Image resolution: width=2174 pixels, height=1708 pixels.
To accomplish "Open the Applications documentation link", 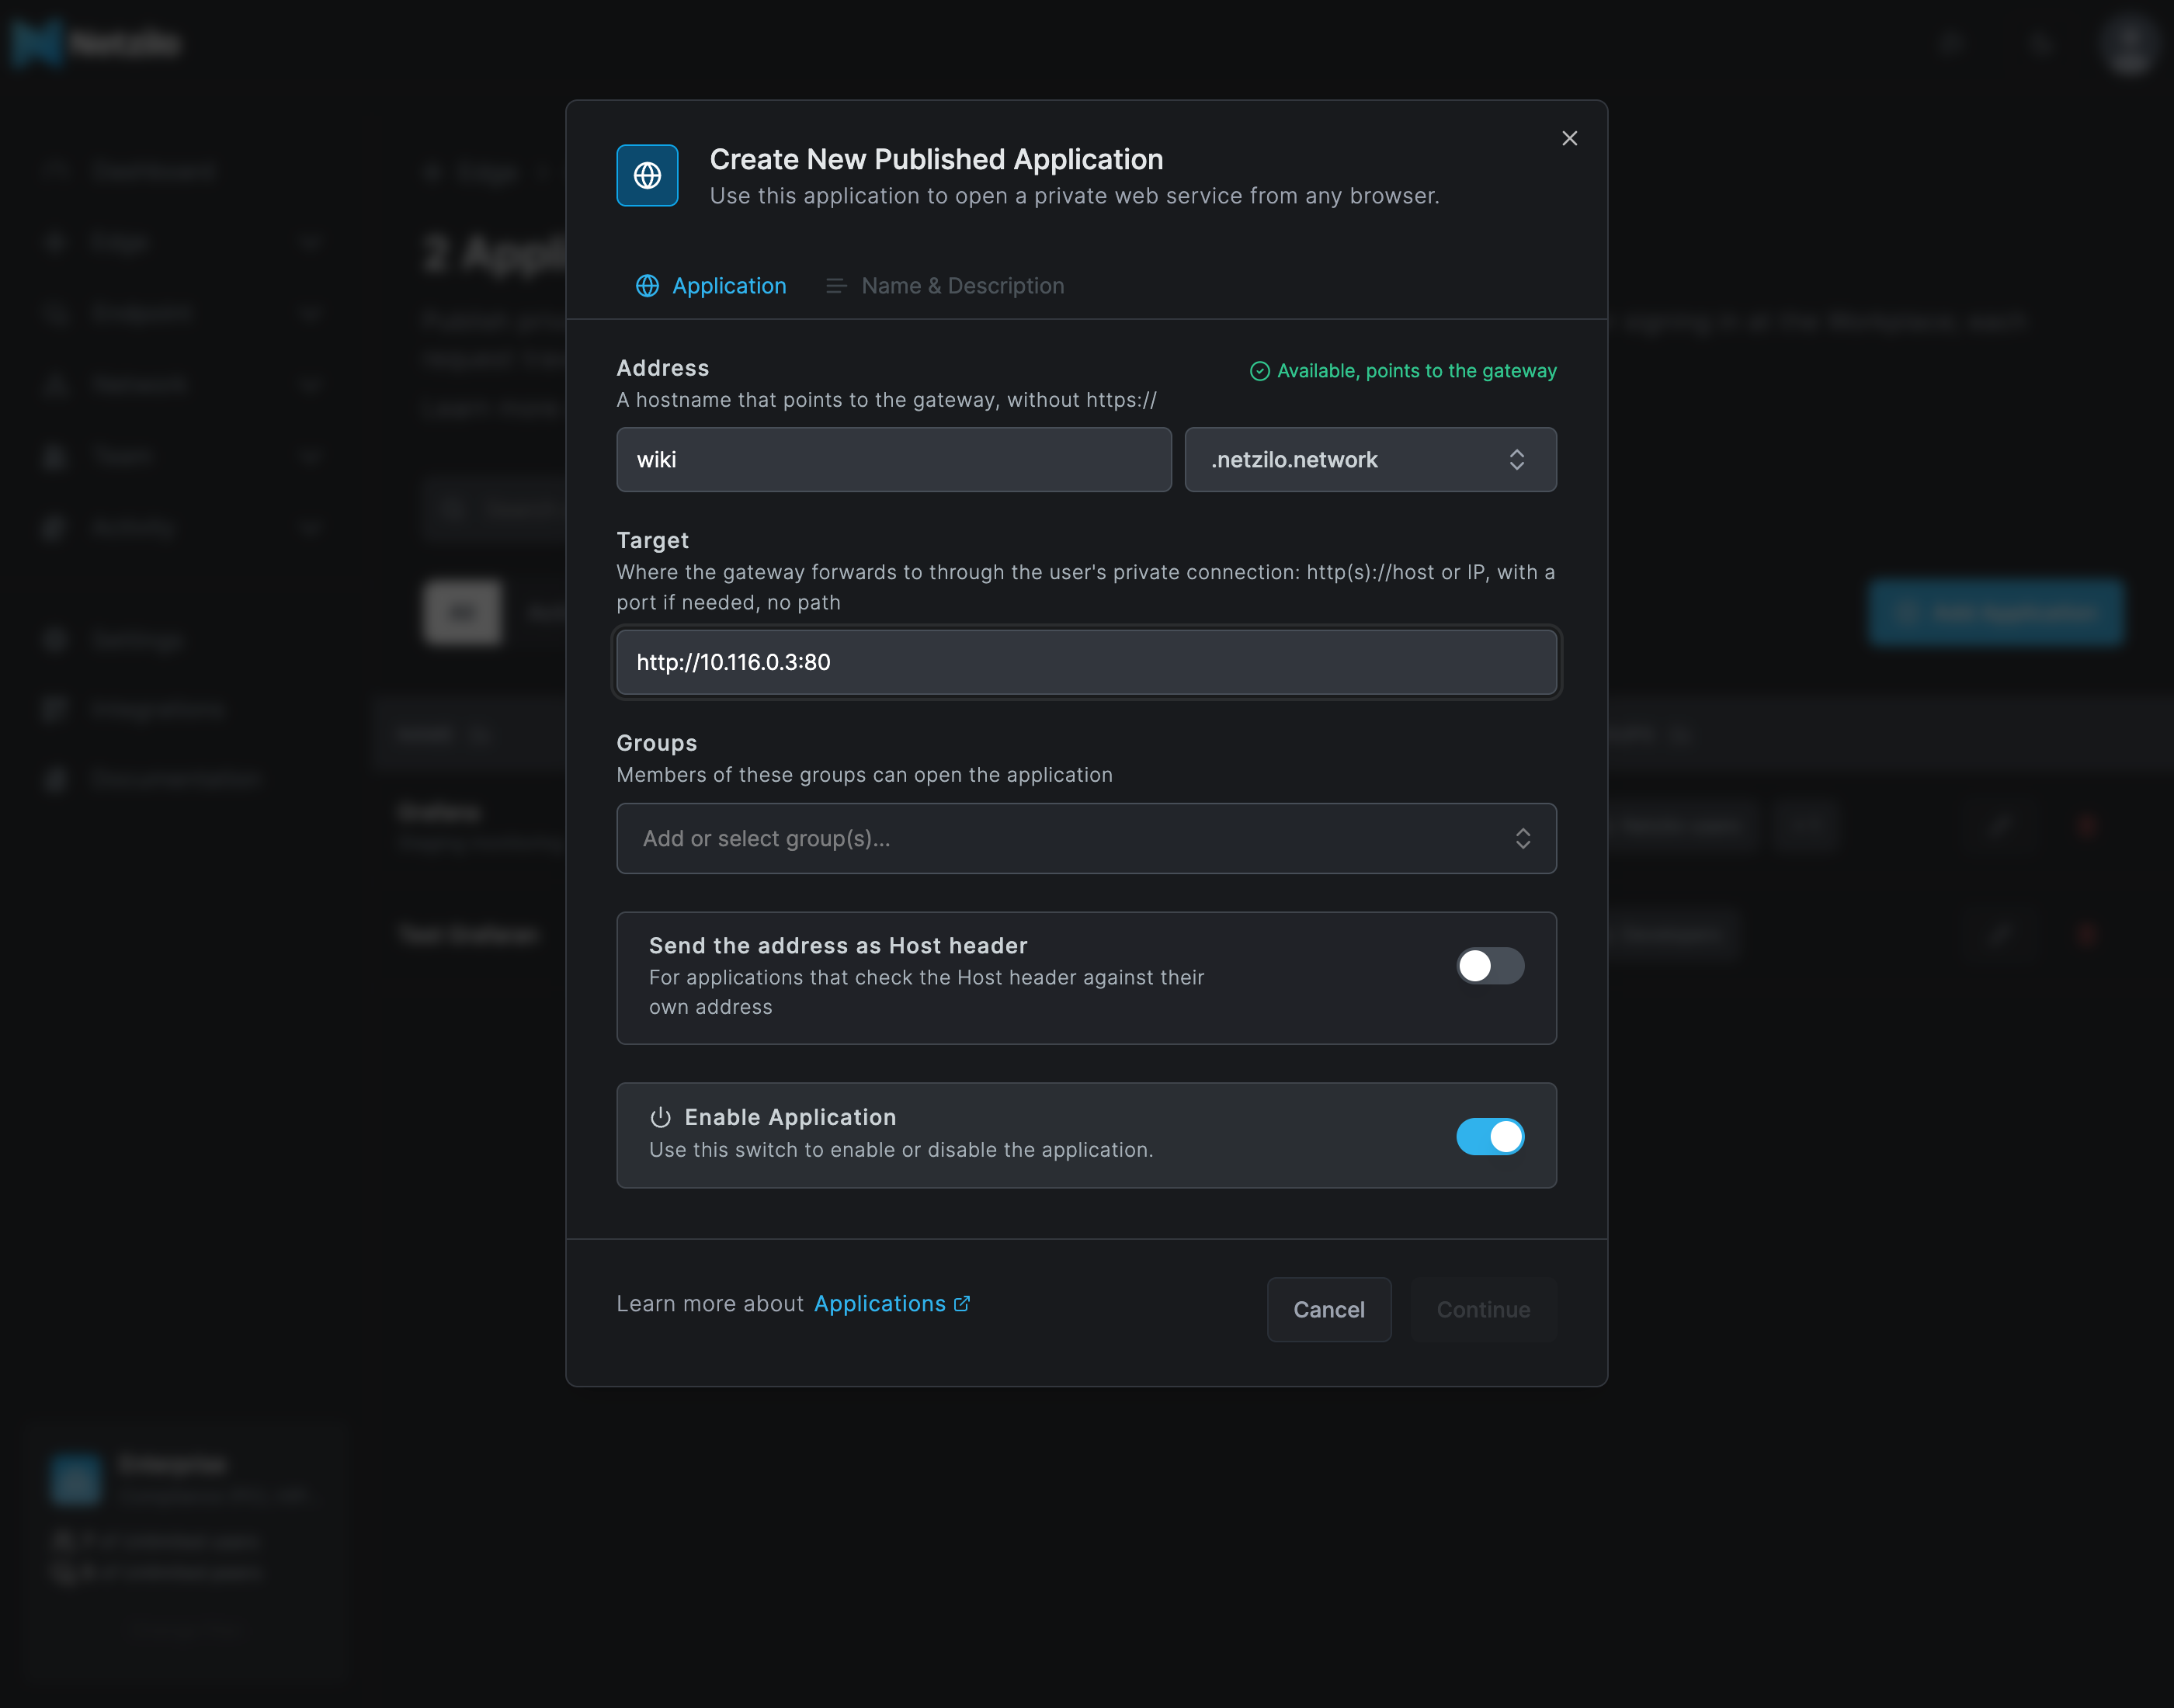I will point(891,1304).
